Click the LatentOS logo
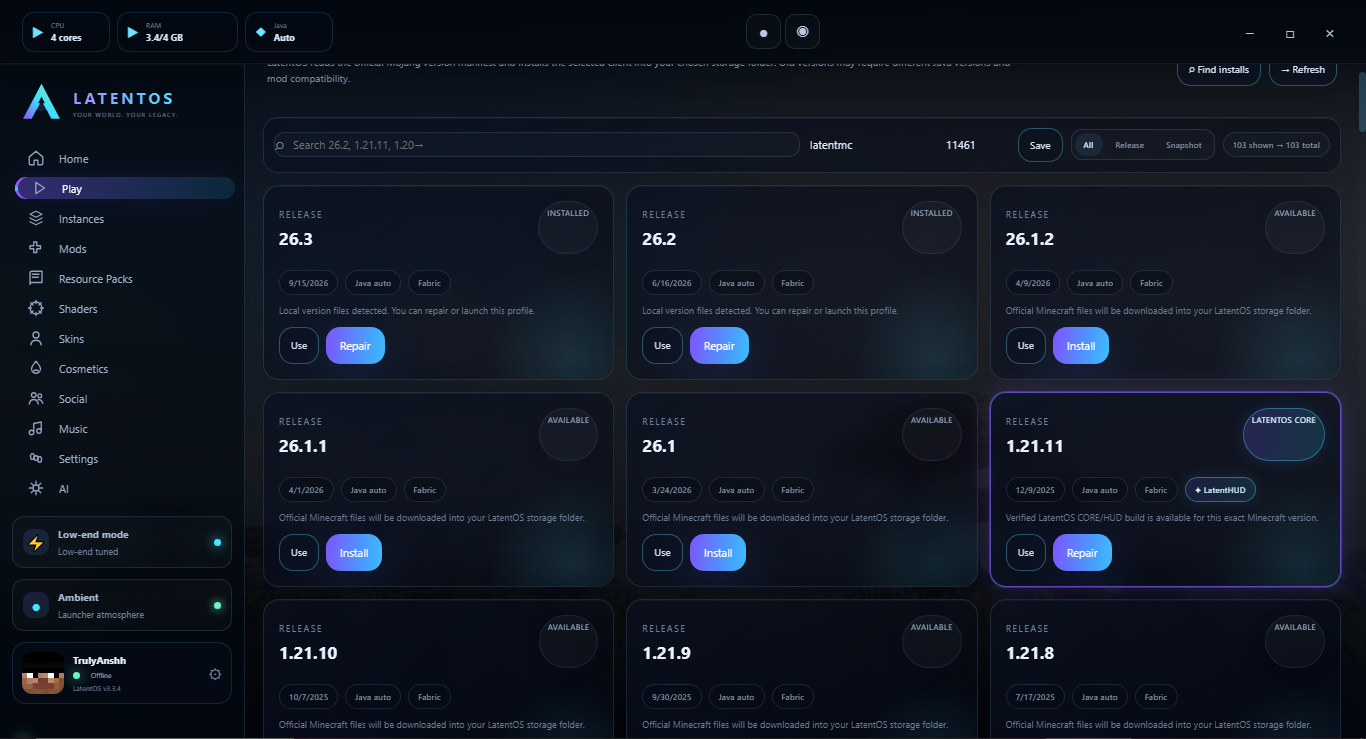1366x739 pixels. coord(42,101)
